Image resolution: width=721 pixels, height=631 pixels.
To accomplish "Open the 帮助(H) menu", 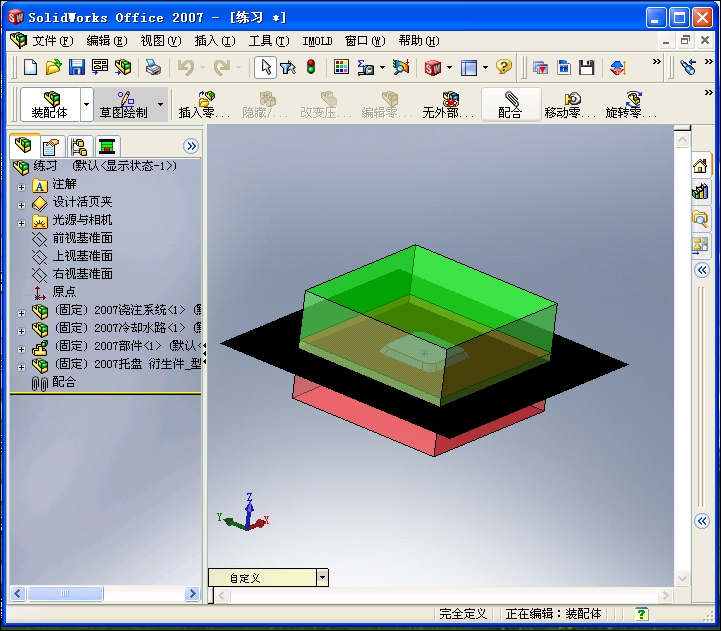I will click(419, 41).
